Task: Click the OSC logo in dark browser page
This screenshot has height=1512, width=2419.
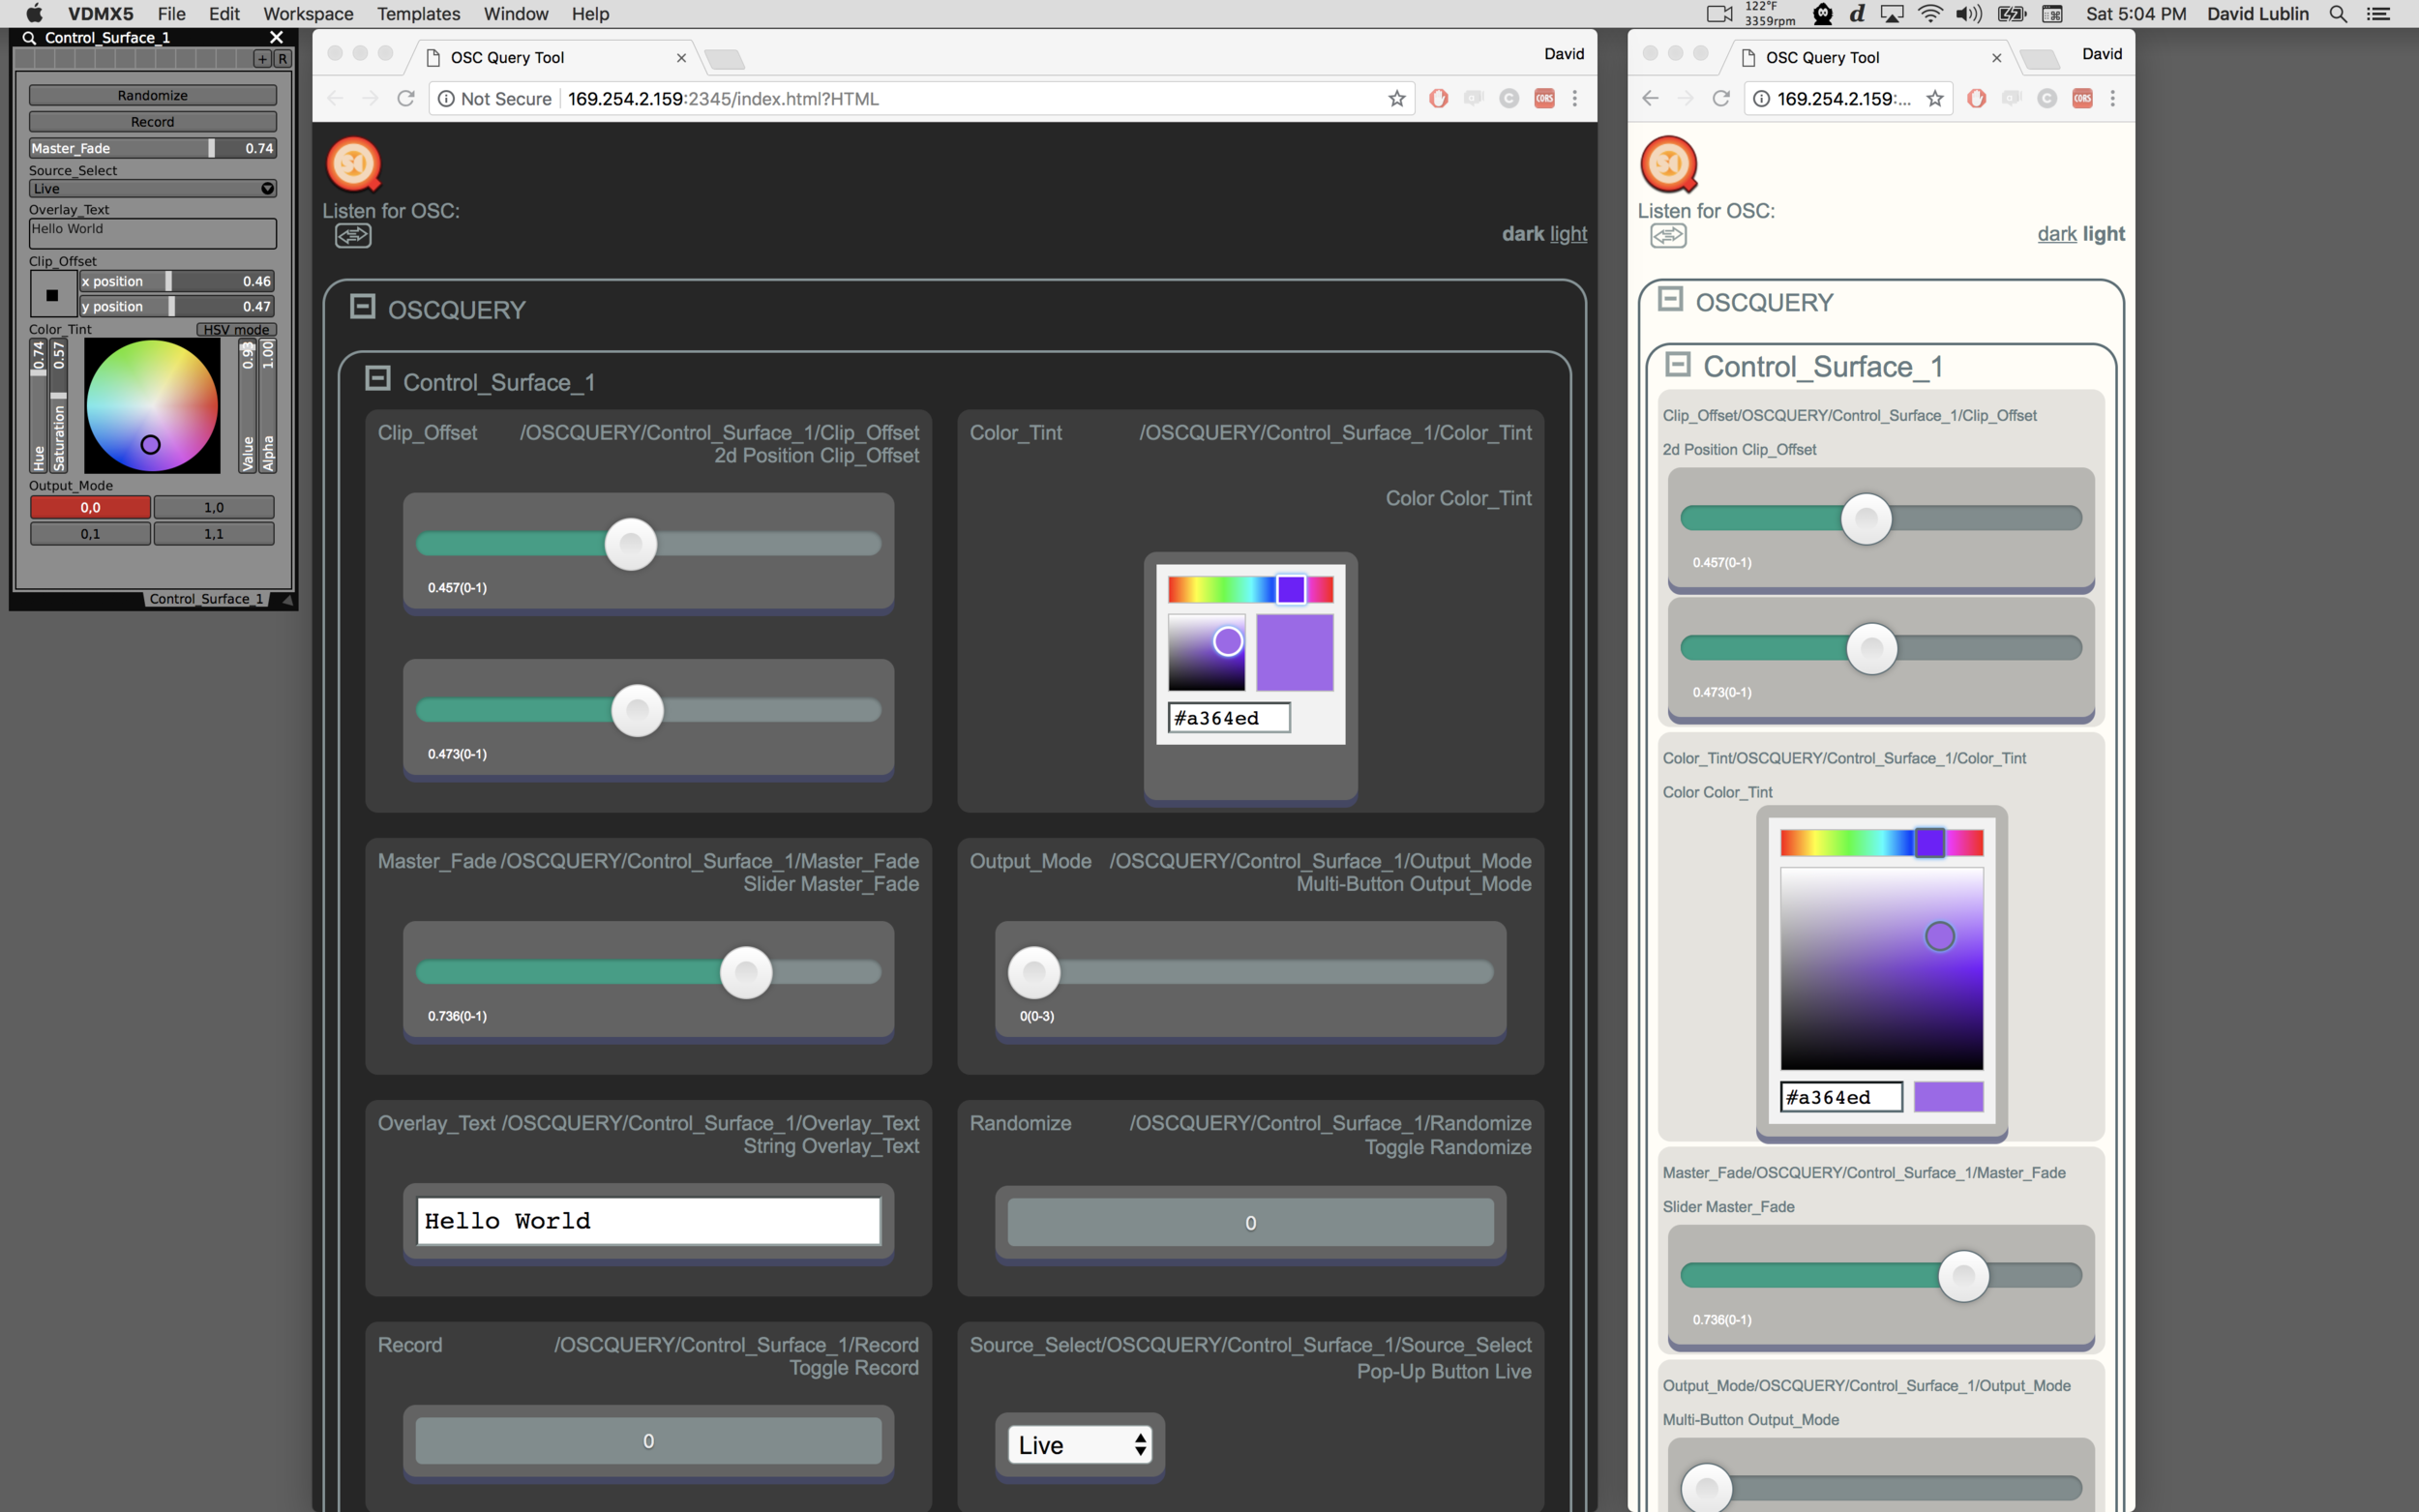Action: [x=354, y=164]
